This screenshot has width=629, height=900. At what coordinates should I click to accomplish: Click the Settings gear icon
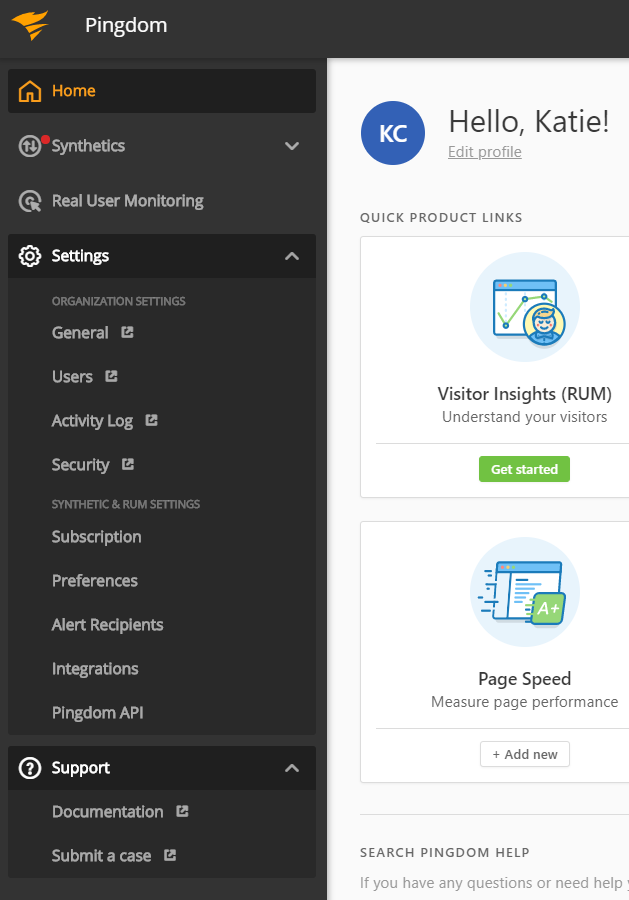pos(30,256)
